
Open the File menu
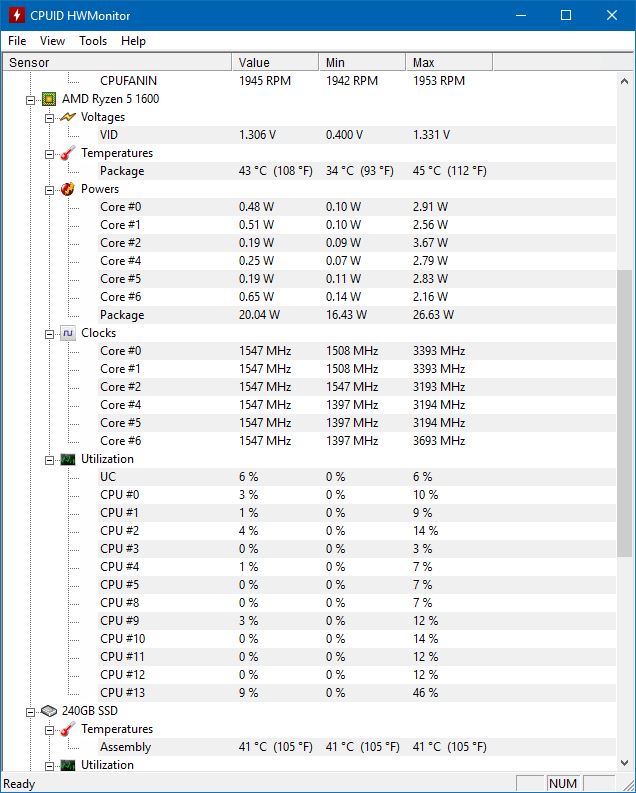point(17,41)
